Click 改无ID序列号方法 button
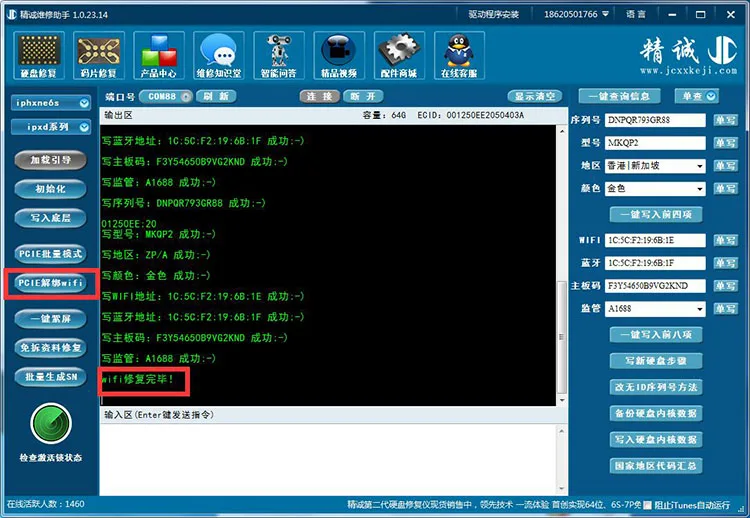 coord(656,387)
